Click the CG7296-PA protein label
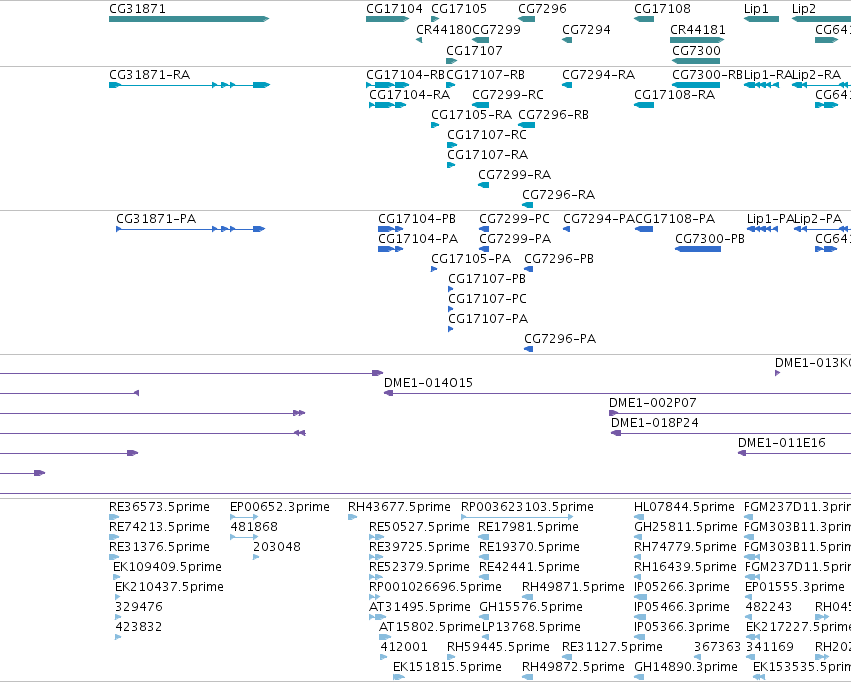The image size is (851, 682). [x=560, y=339]
